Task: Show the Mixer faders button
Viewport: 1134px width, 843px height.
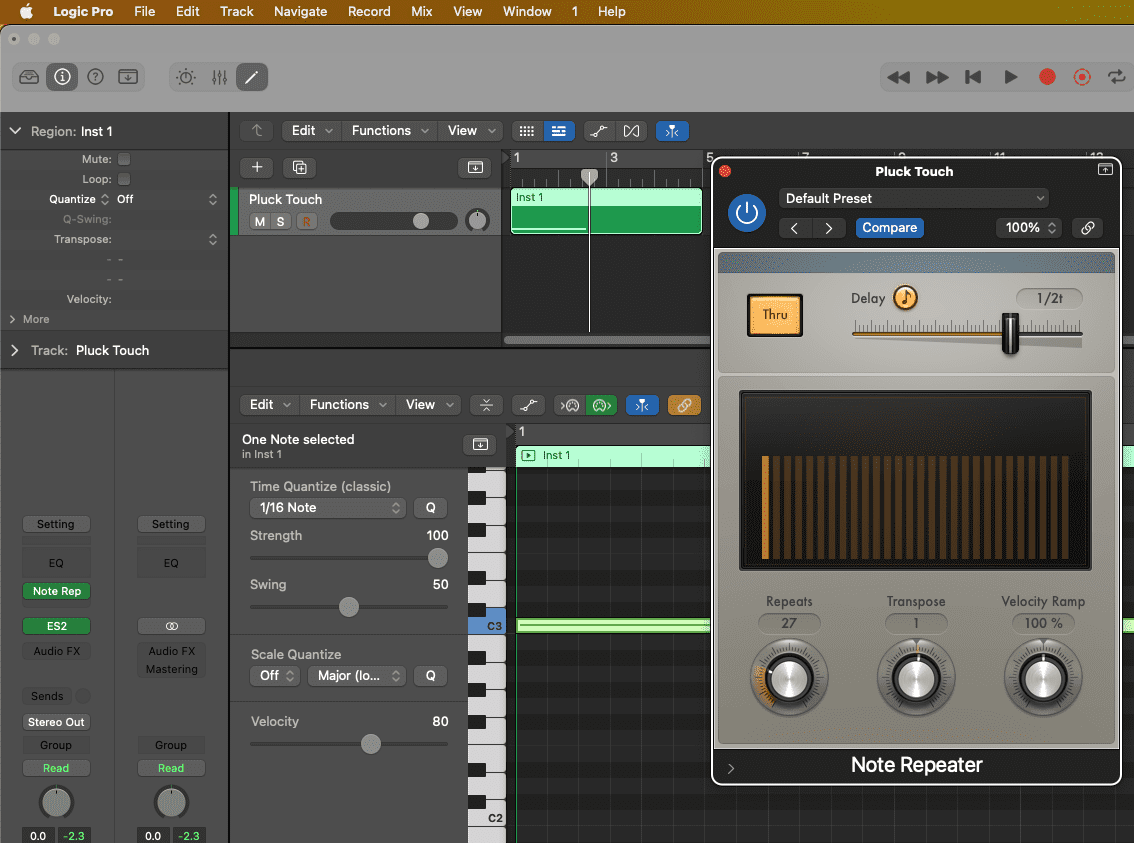Action: click(x=219, y=77)
